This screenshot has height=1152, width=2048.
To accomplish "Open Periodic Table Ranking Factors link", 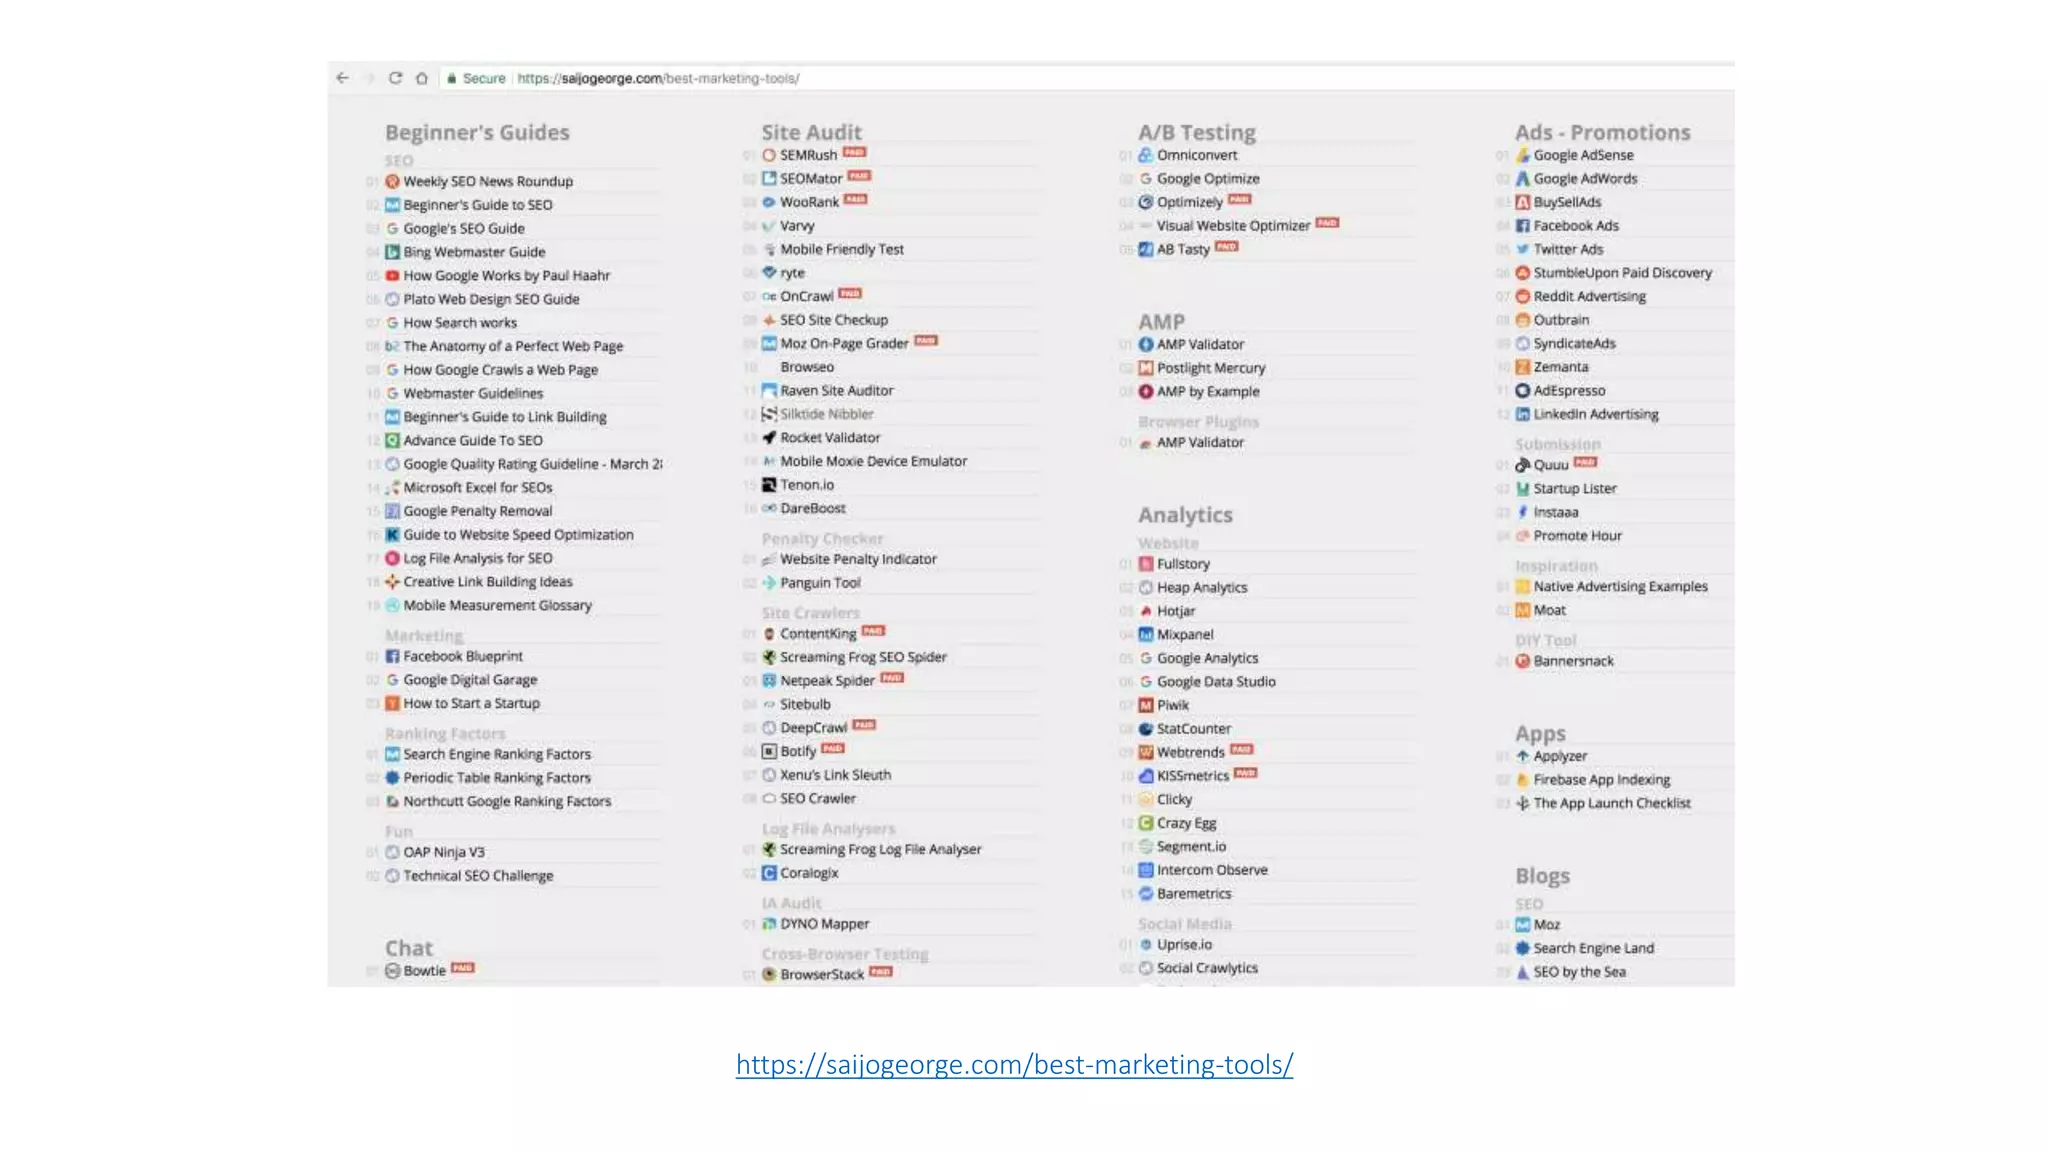I will 497,778.
